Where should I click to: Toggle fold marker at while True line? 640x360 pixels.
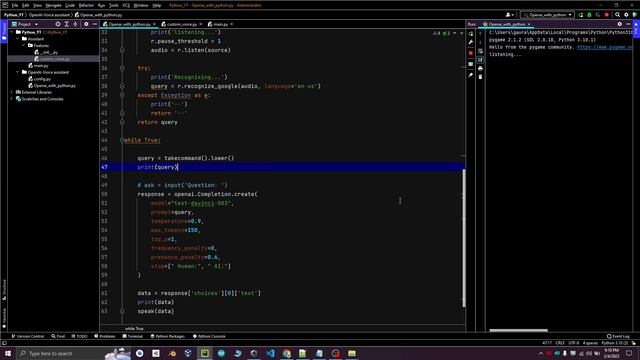coord(122,140)
